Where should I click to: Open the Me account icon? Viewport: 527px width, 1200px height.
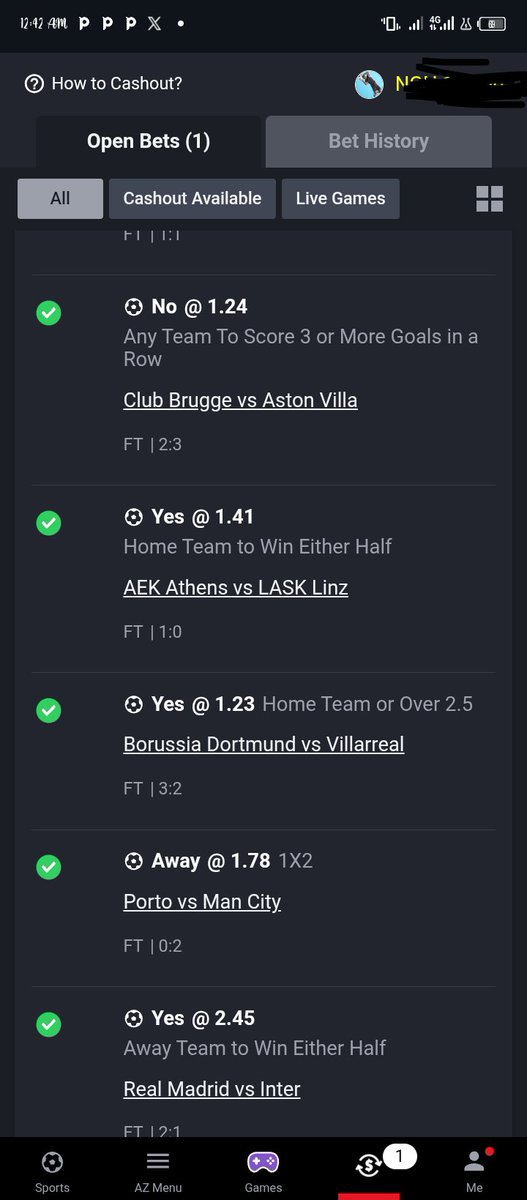point(473,1162)
